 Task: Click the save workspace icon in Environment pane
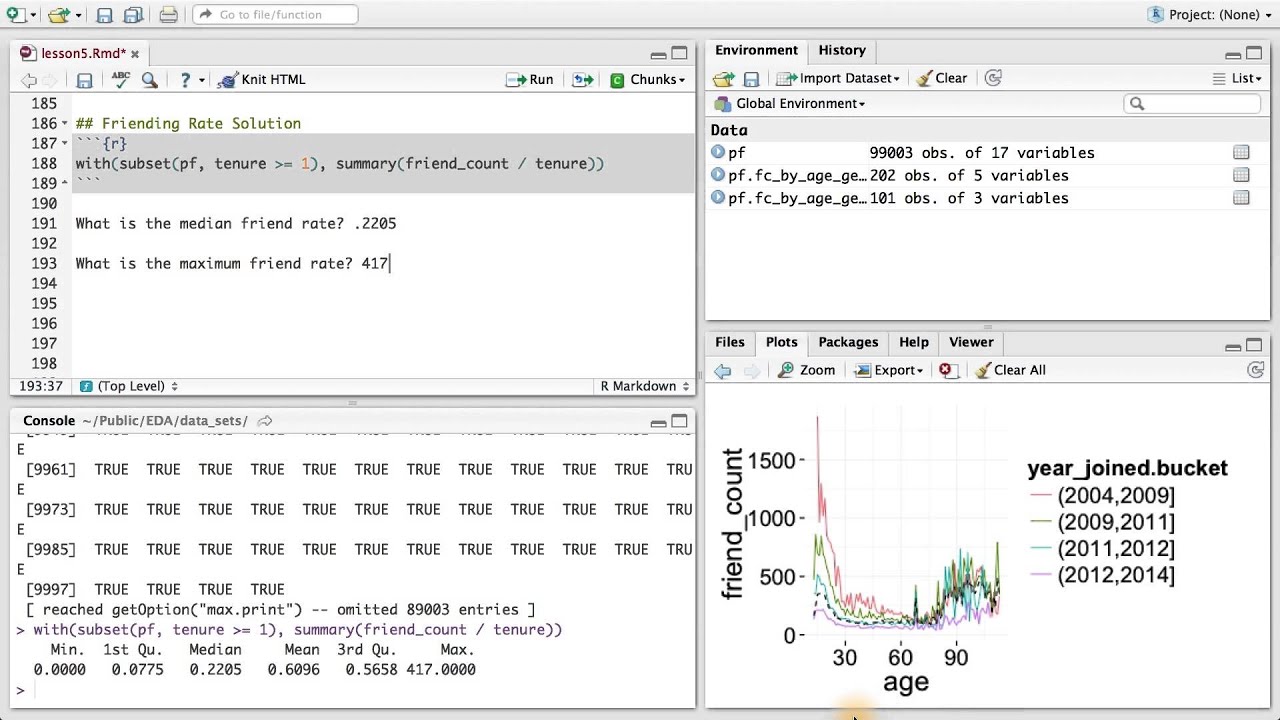[x=751, y=78]
